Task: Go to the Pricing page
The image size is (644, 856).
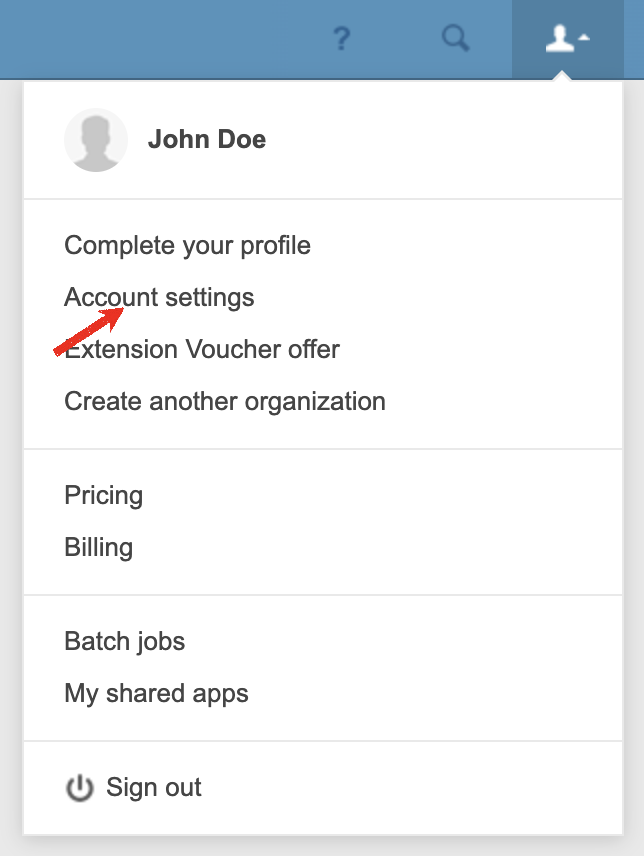Action: (x=103, y=495)
